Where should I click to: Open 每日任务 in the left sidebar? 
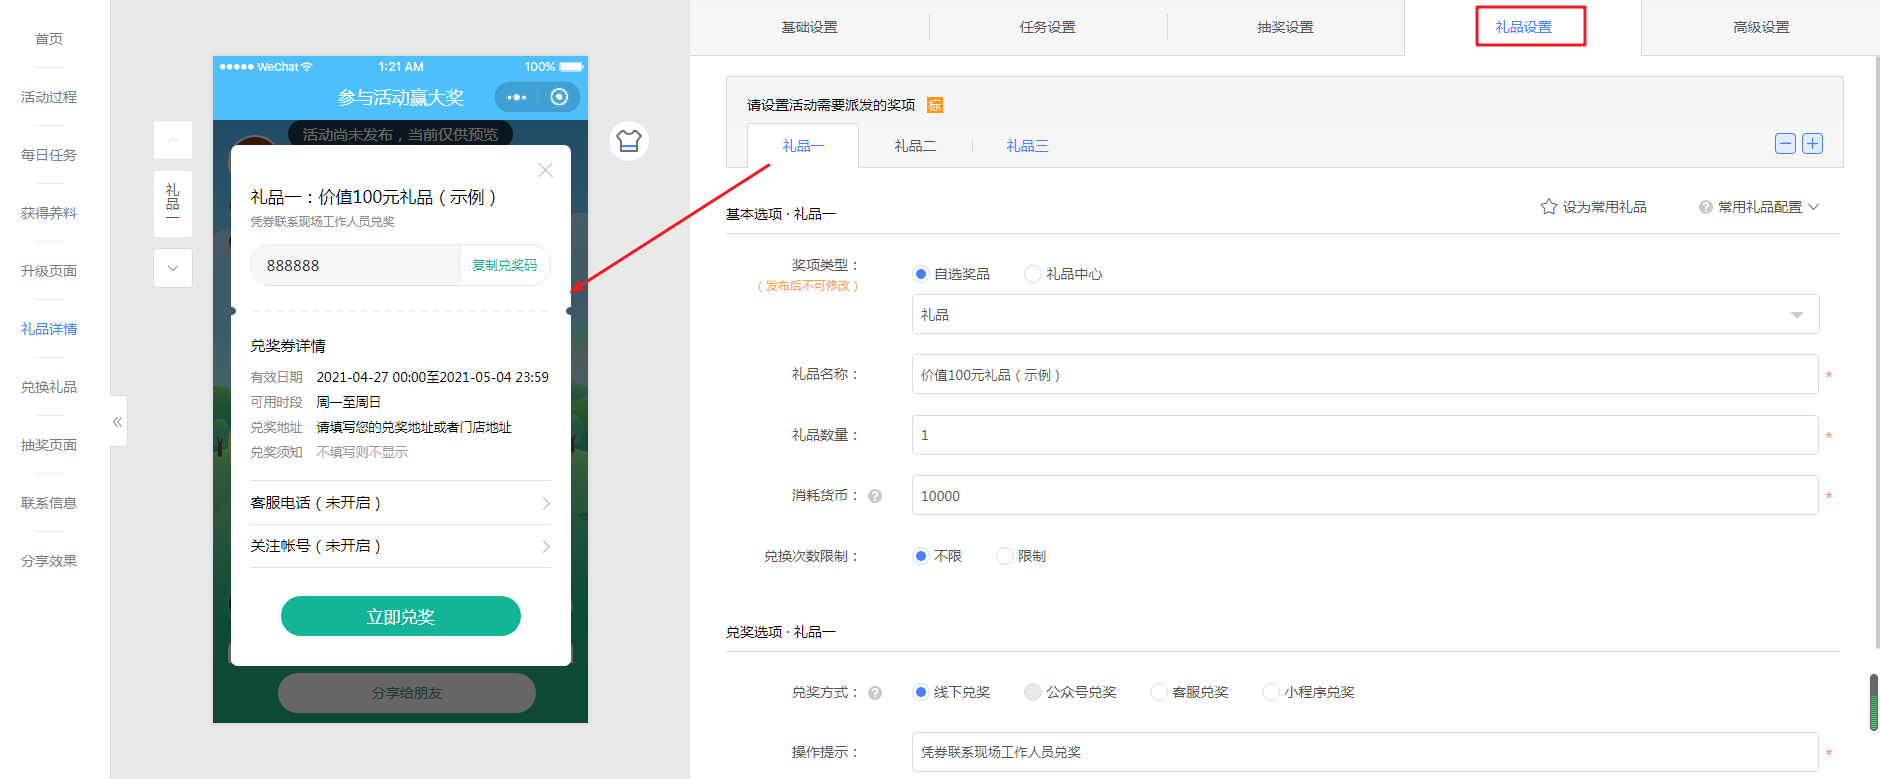[x=49, y=155]
